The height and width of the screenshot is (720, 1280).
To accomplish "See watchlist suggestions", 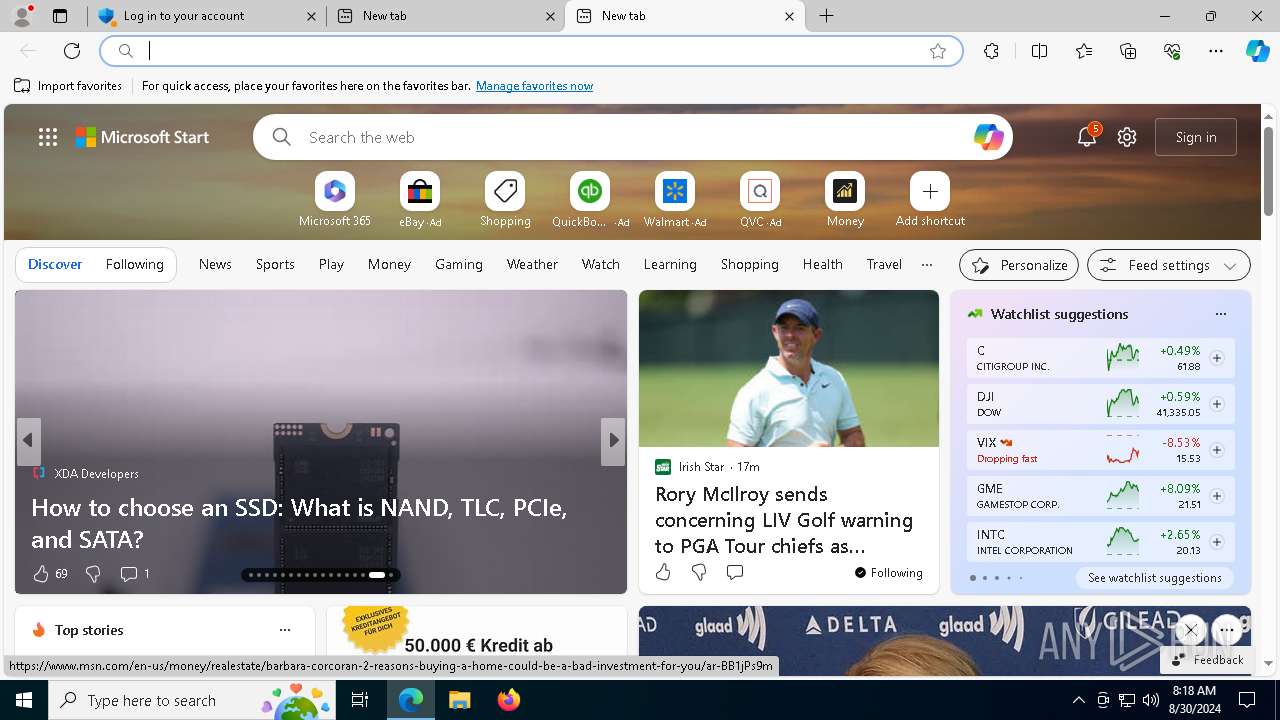I will pos(1155,578).
